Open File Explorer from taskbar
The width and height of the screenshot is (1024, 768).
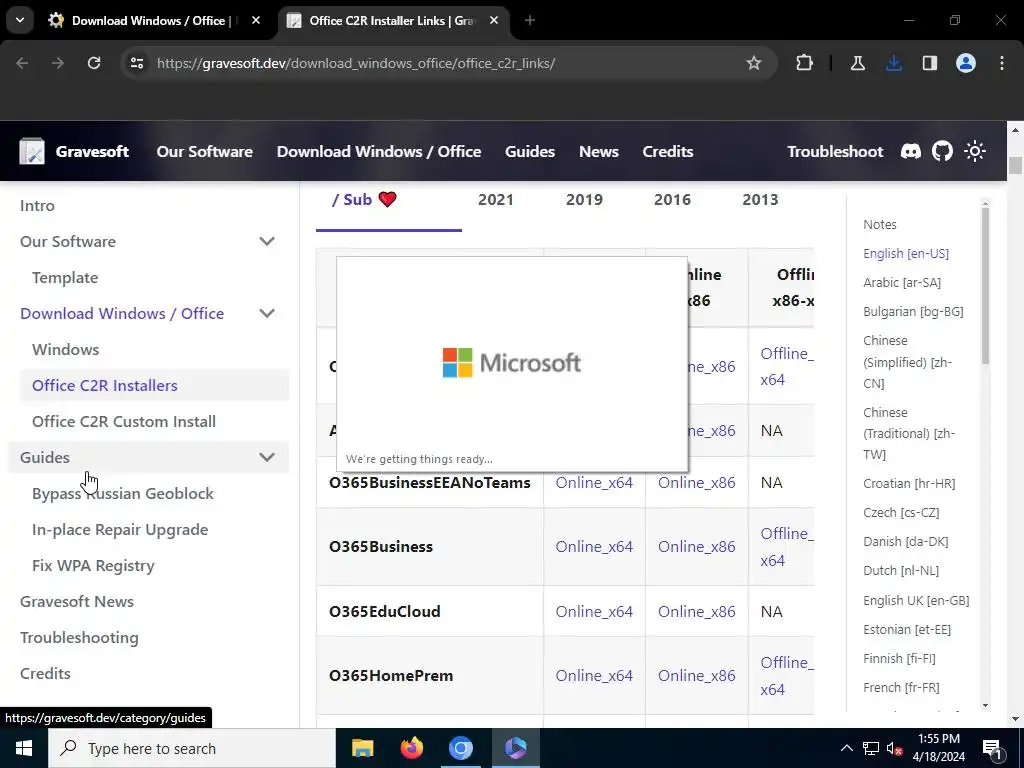(362, 748)
